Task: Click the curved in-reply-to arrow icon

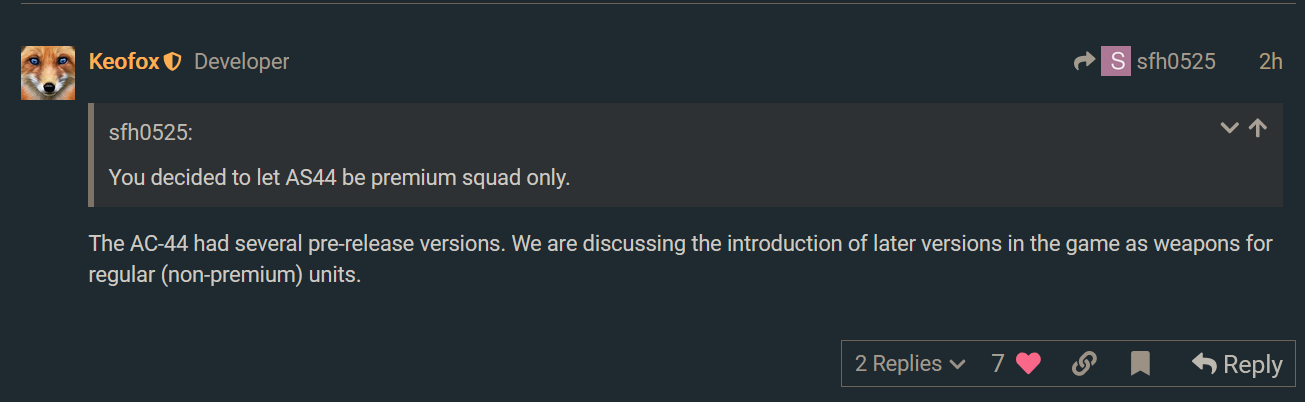Action: tap(1084, 62)
